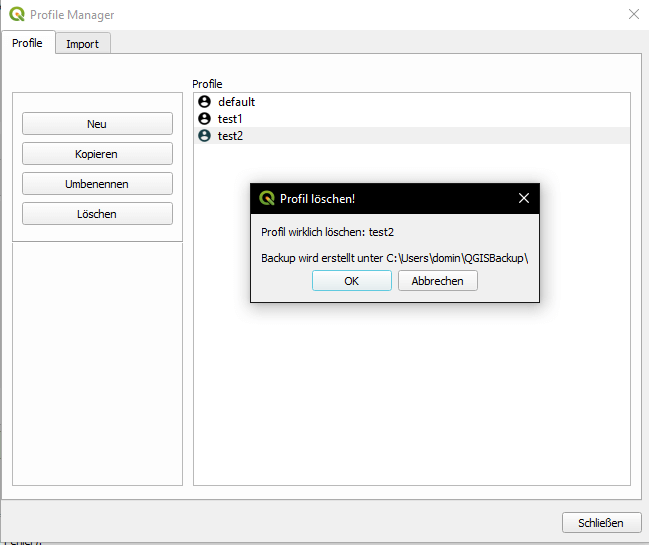Select the Profile tab

(x=27, y=43)
